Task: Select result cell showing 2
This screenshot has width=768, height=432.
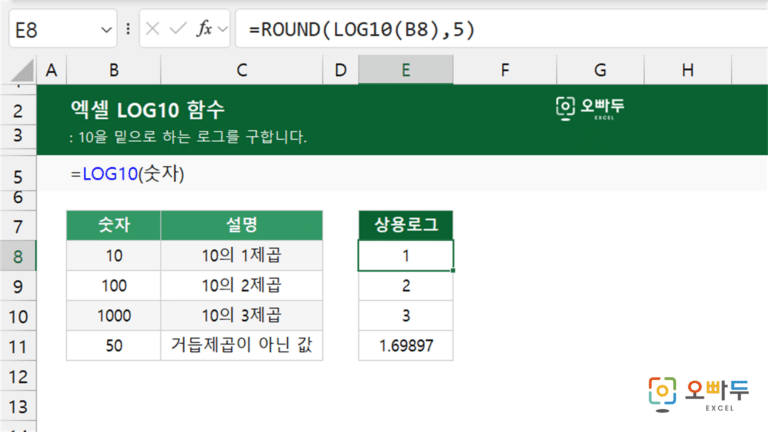Action: [x=406, y=286]
